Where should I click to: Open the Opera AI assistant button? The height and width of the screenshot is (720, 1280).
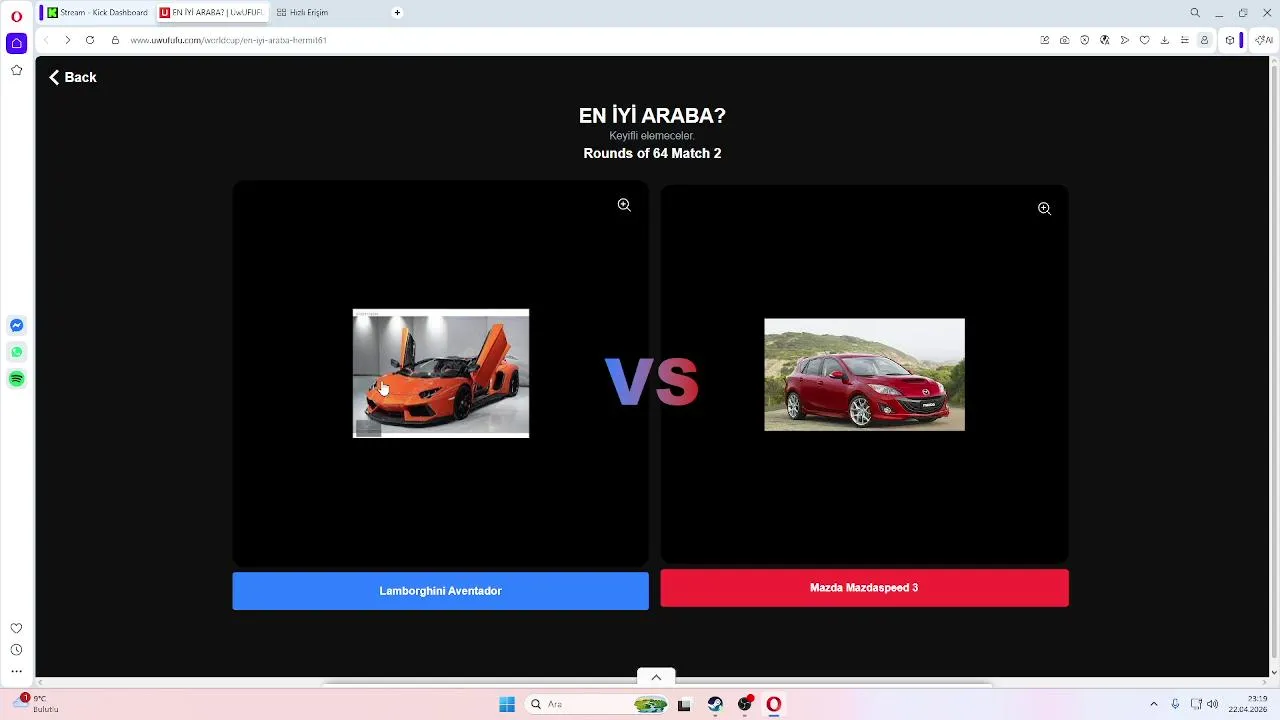point(1264,40)
